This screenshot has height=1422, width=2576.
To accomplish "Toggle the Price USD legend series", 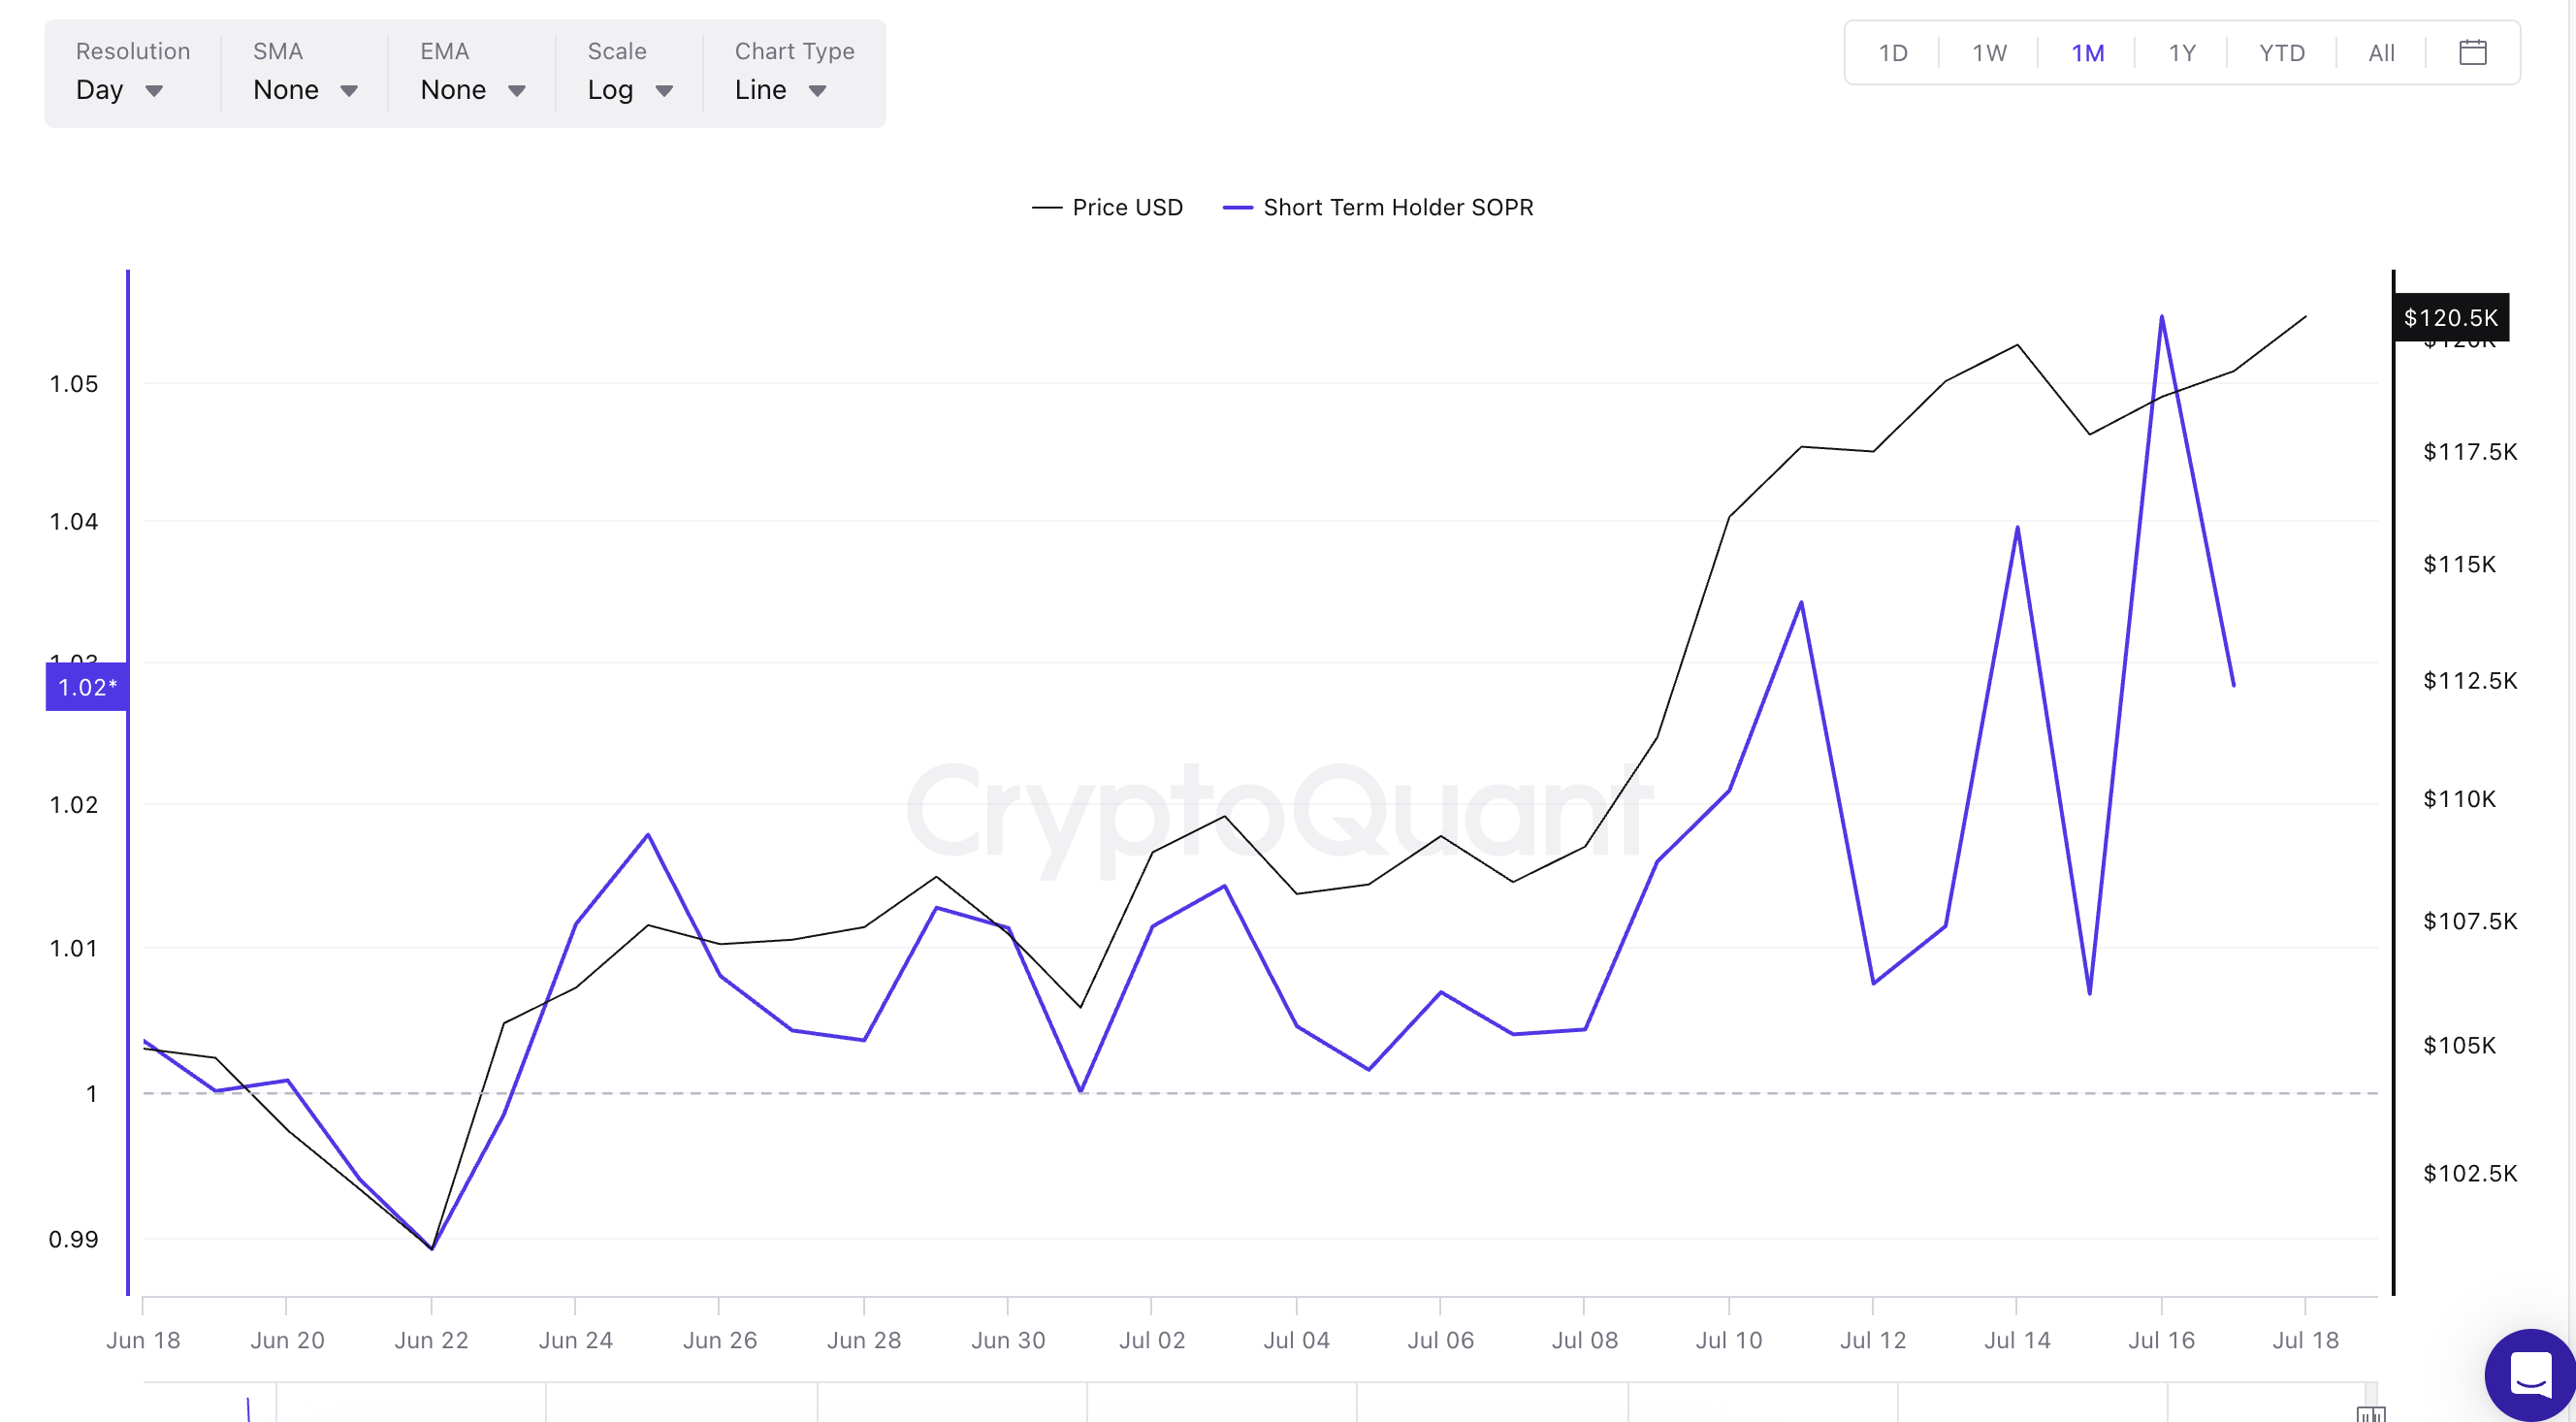I will tap(1108, 207).
